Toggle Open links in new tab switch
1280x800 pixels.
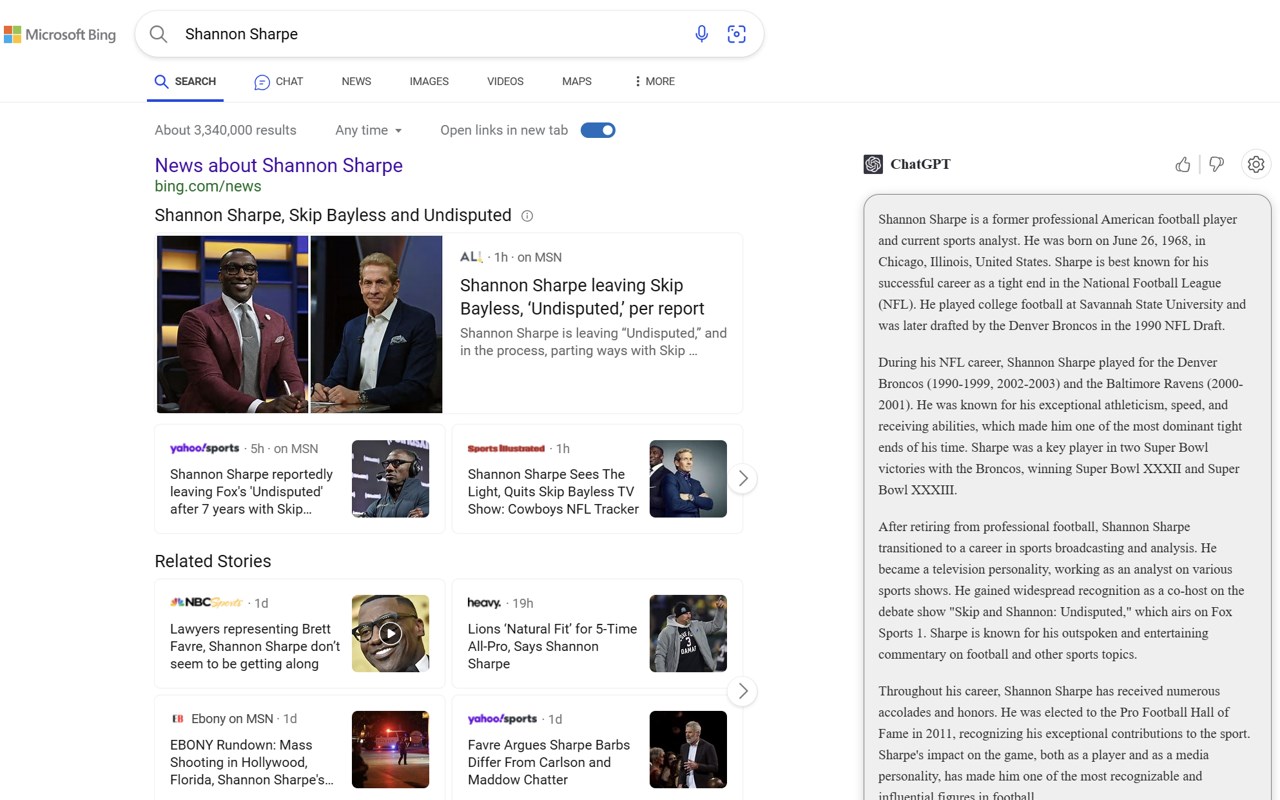coord(598,130)
